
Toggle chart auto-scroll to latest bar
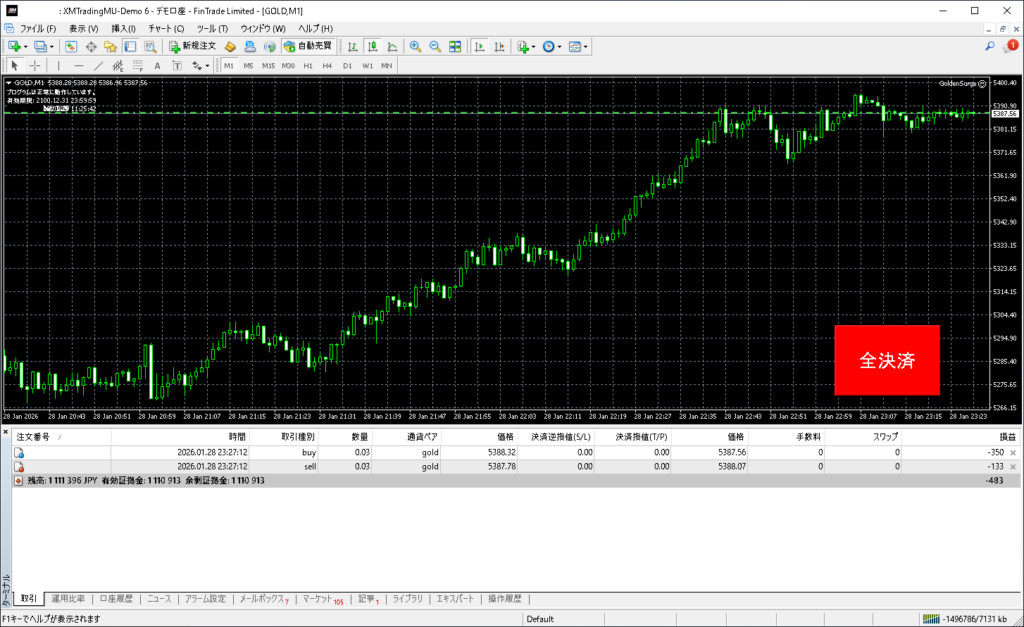480,46
